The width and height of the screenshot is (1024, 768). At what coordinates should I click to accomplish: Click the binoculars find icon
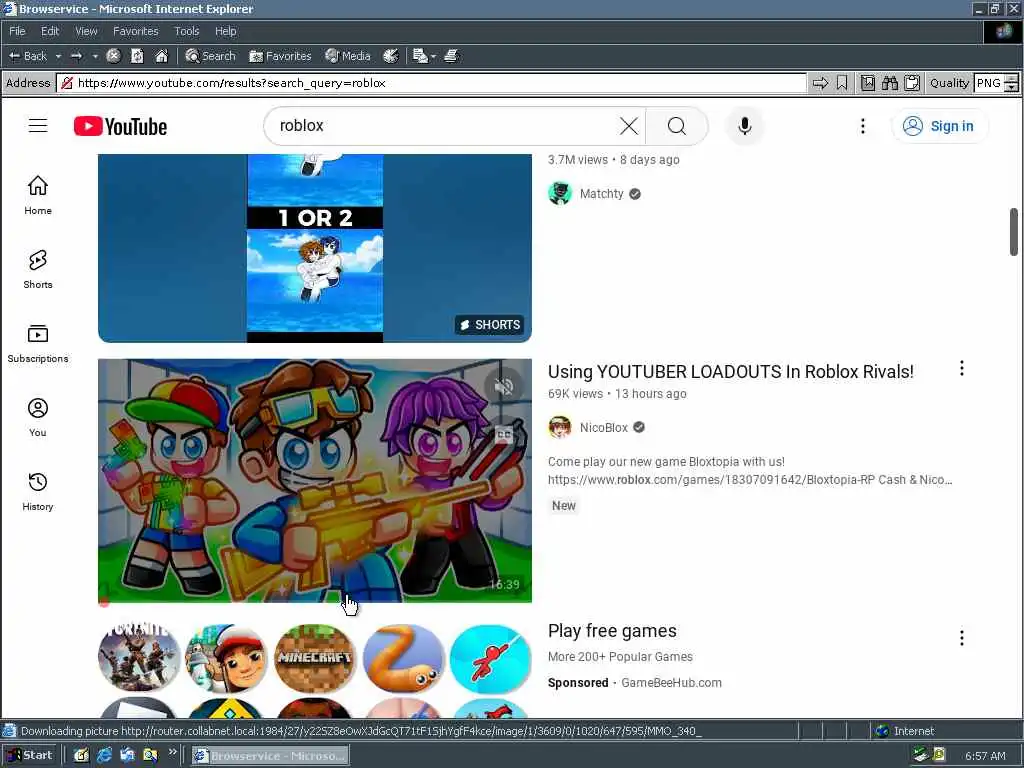pos(889,83)
